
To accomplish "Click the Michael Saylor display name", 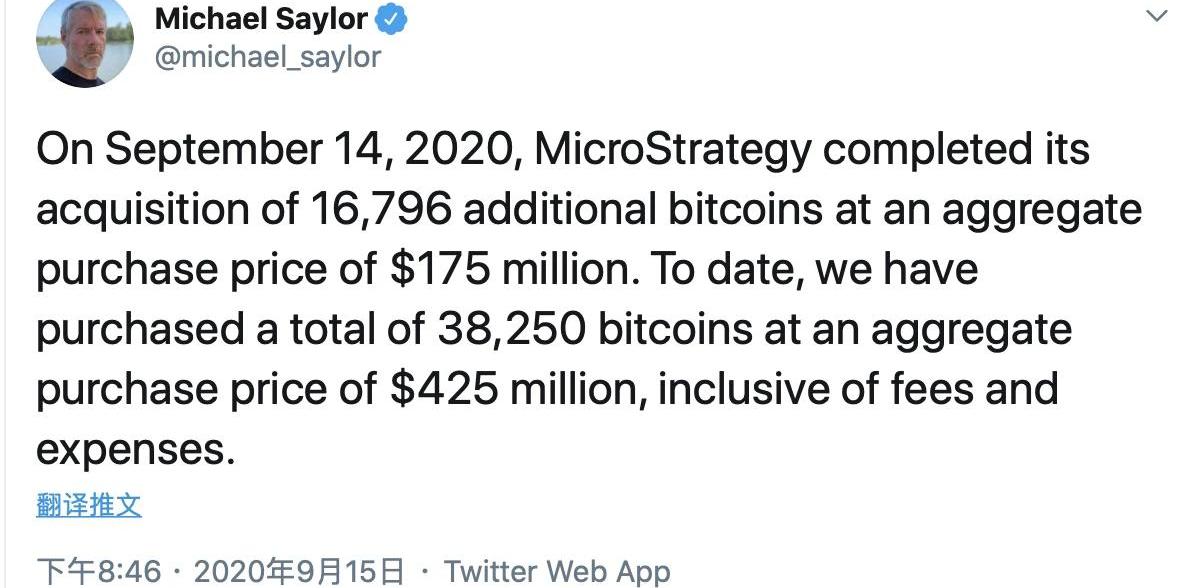I will point(261,20).
